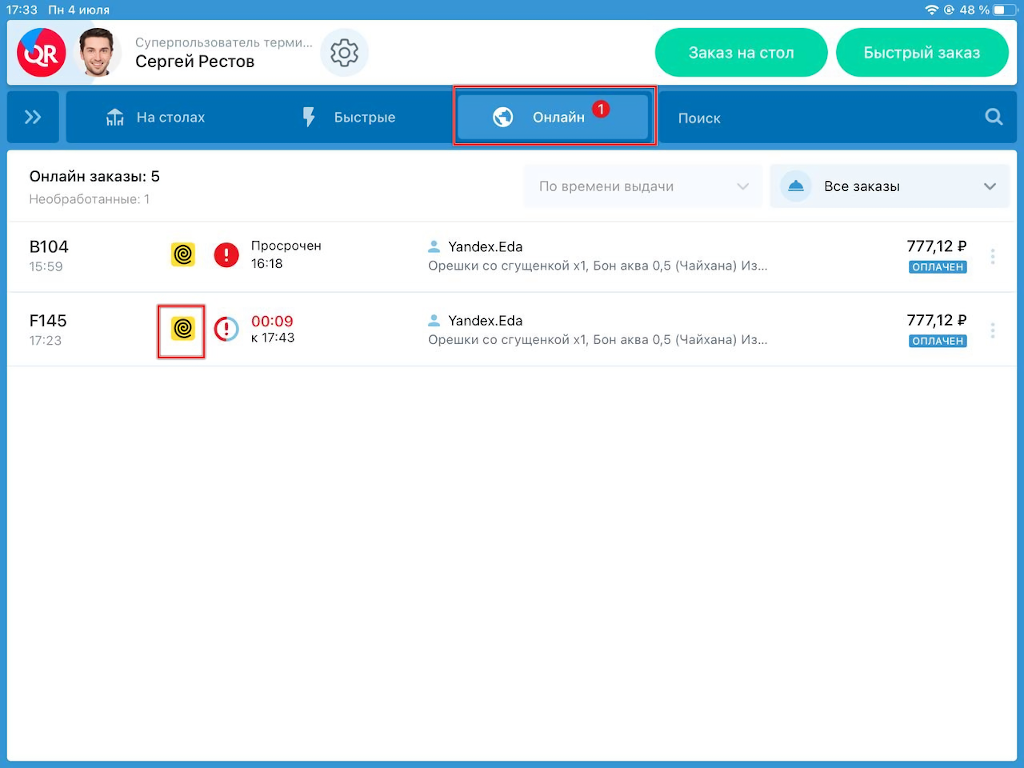Click ОПЛАЧЕН badge on order F145
The height and width of the screenshot is (768, 1024).
click(938, 341)
